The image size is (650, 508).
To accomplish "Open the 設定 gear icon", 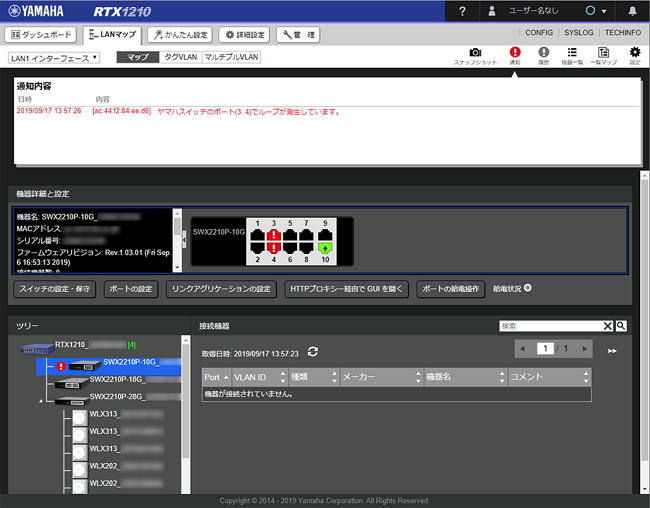I will tap(634, 54).
